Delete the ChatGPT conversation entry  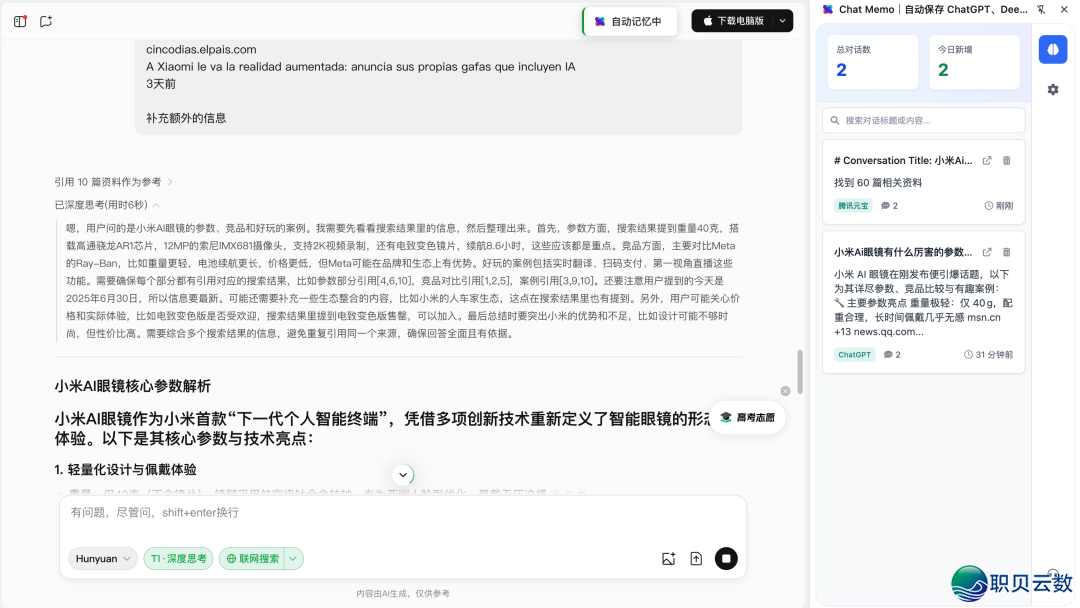tap(1006, 252)
